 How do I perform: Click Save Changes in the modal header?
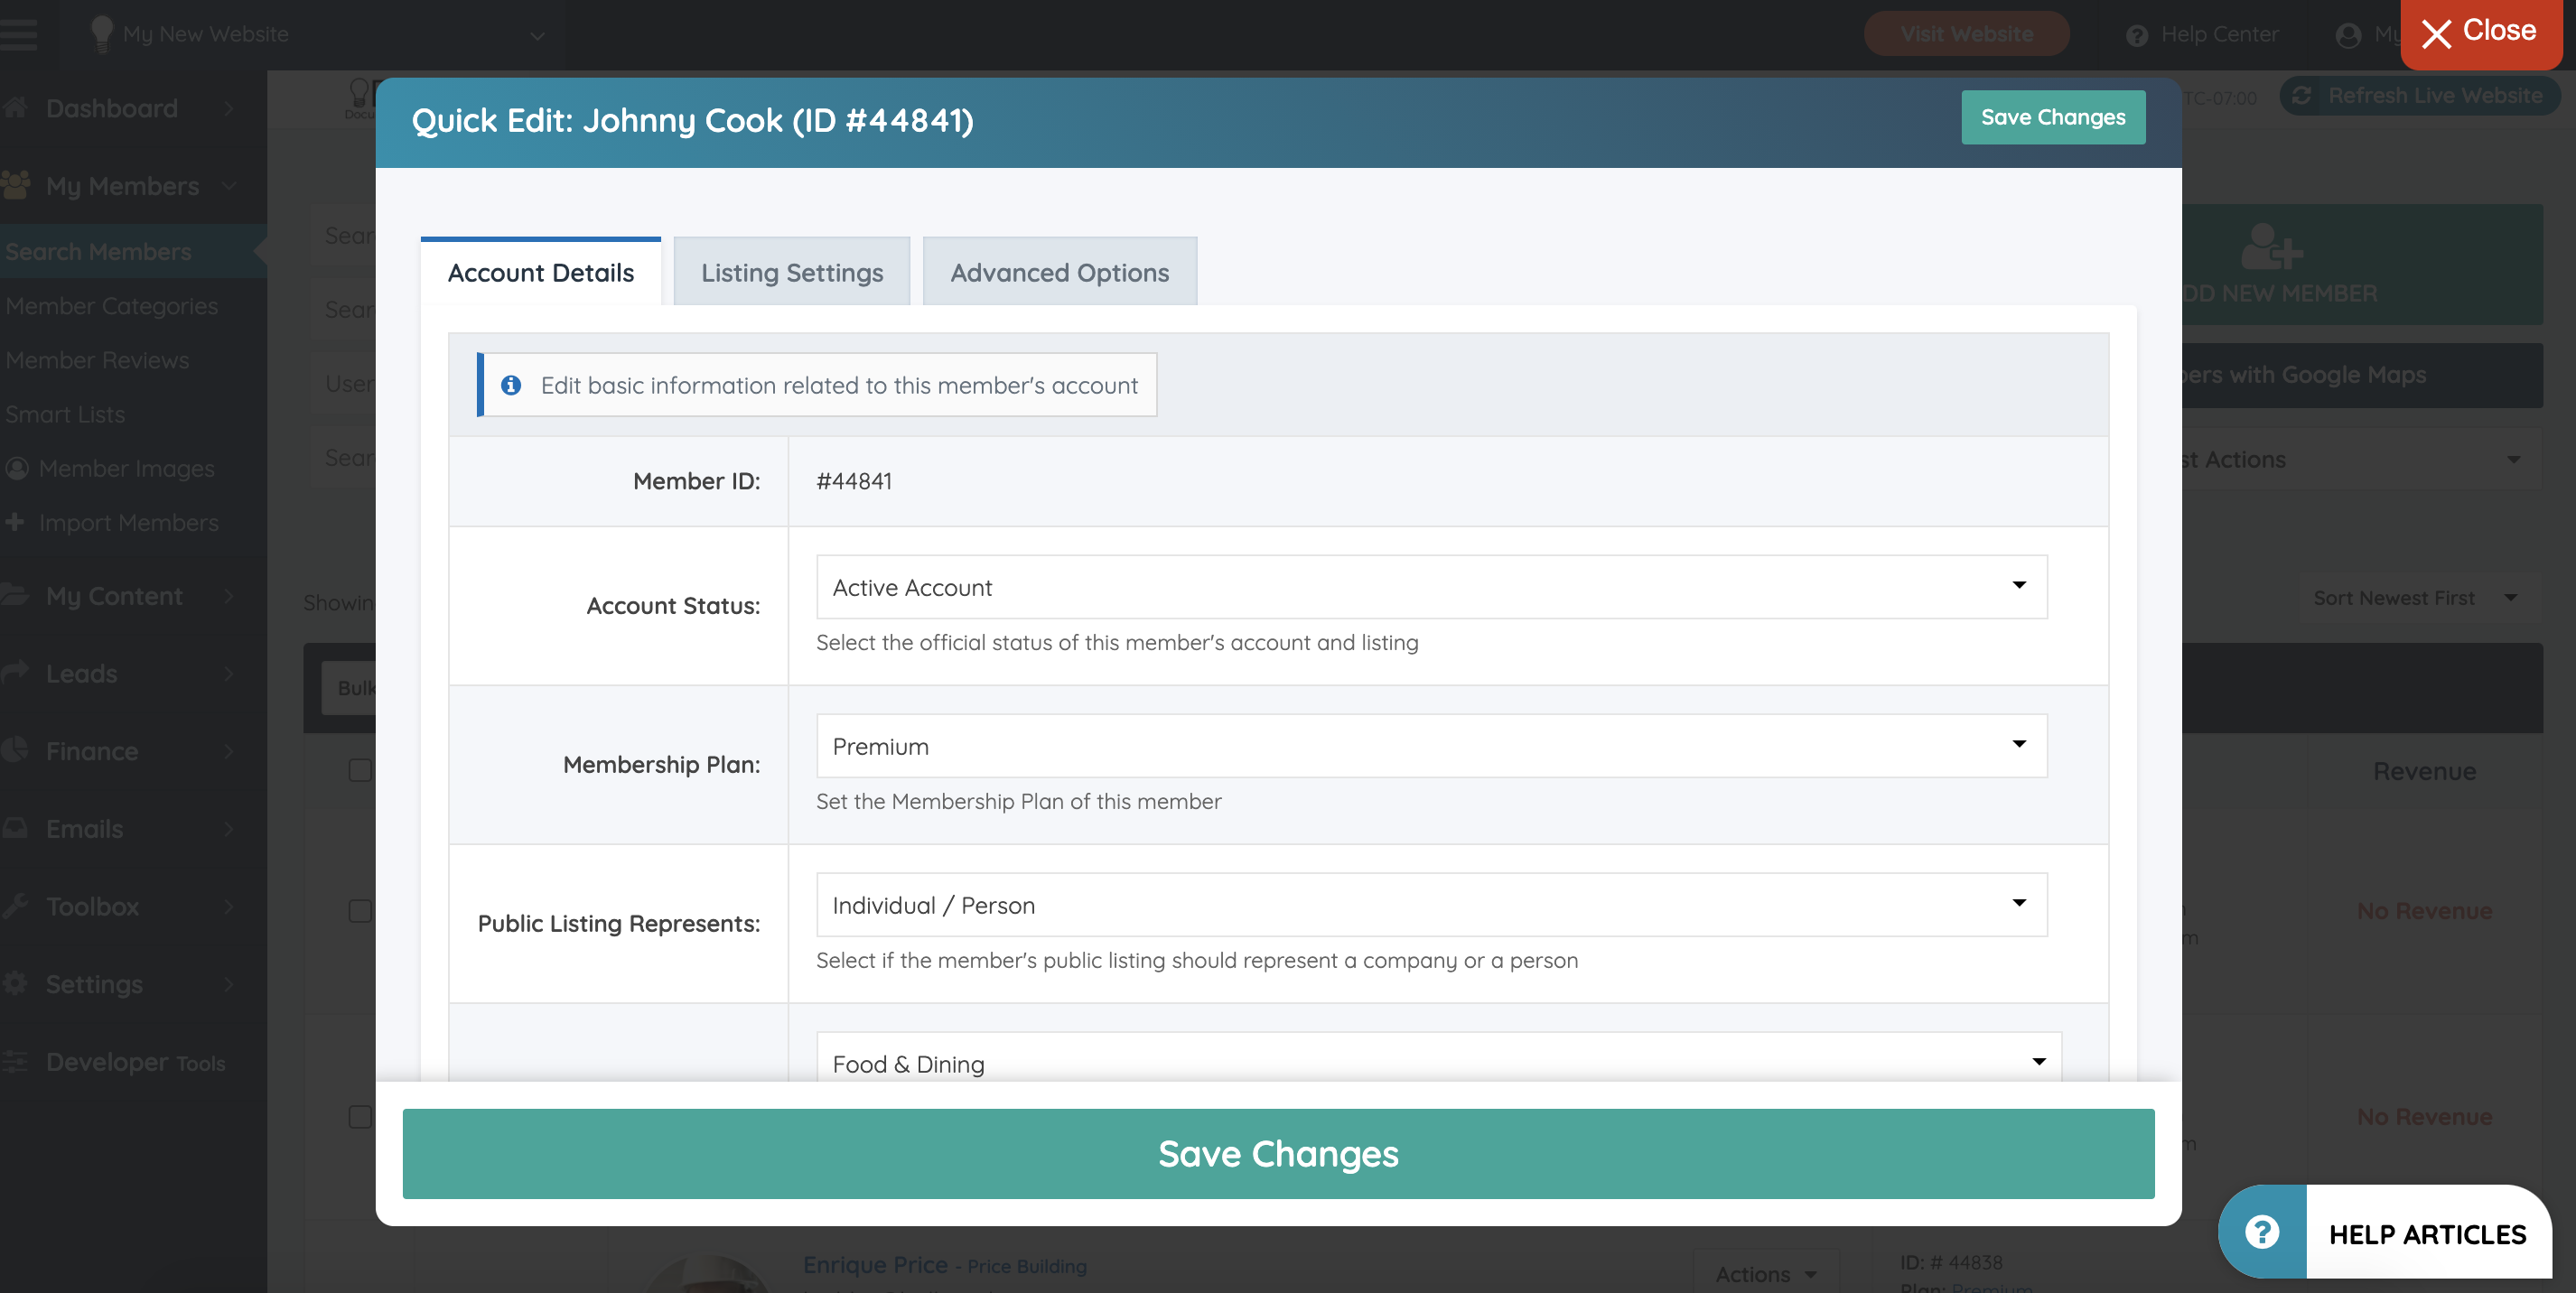coord(2052,117)
